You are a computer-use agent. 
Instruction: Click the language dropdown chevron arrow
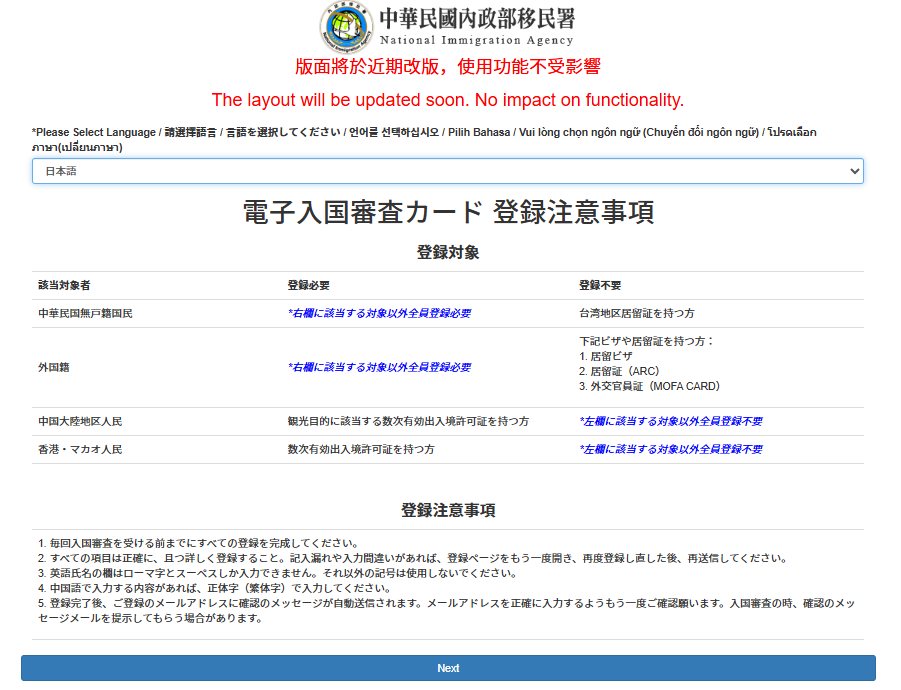(x=853, y=171)
